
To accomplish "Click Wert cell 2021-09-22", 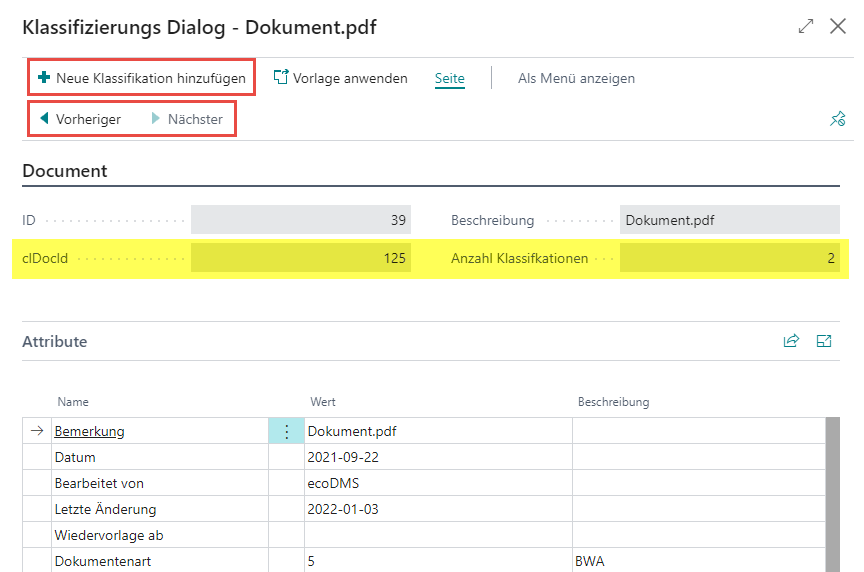I will (x=438, y=457).
